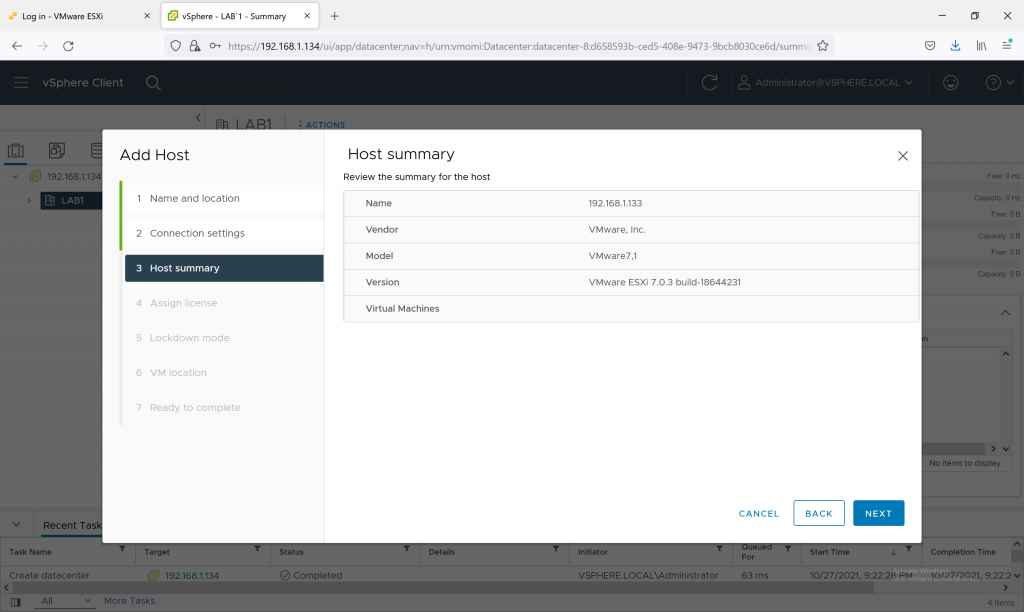Click the browser back arrow
This screenshot has height=612, width=1024.
click(x=17, y=46)
